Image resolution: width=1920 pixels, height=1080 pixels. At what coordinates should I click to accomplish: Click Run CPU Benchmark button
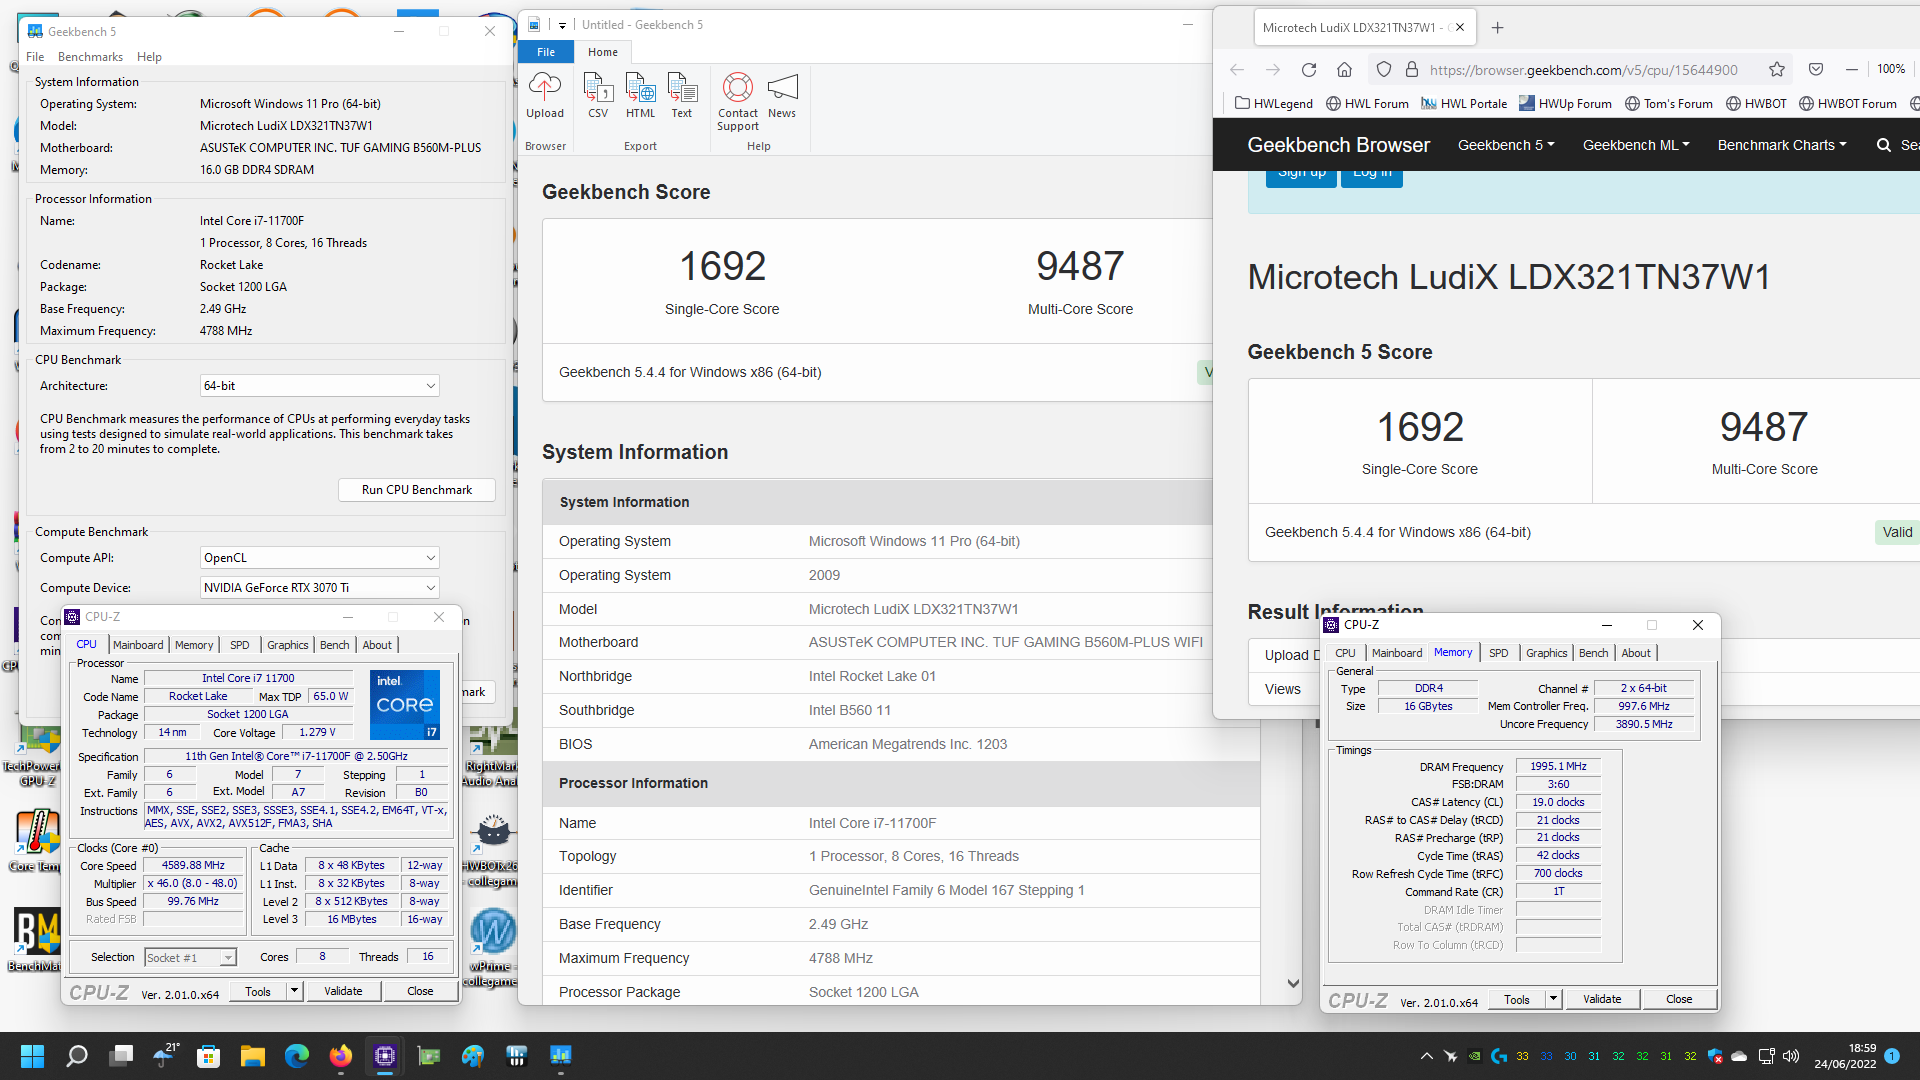pos(417,490)
